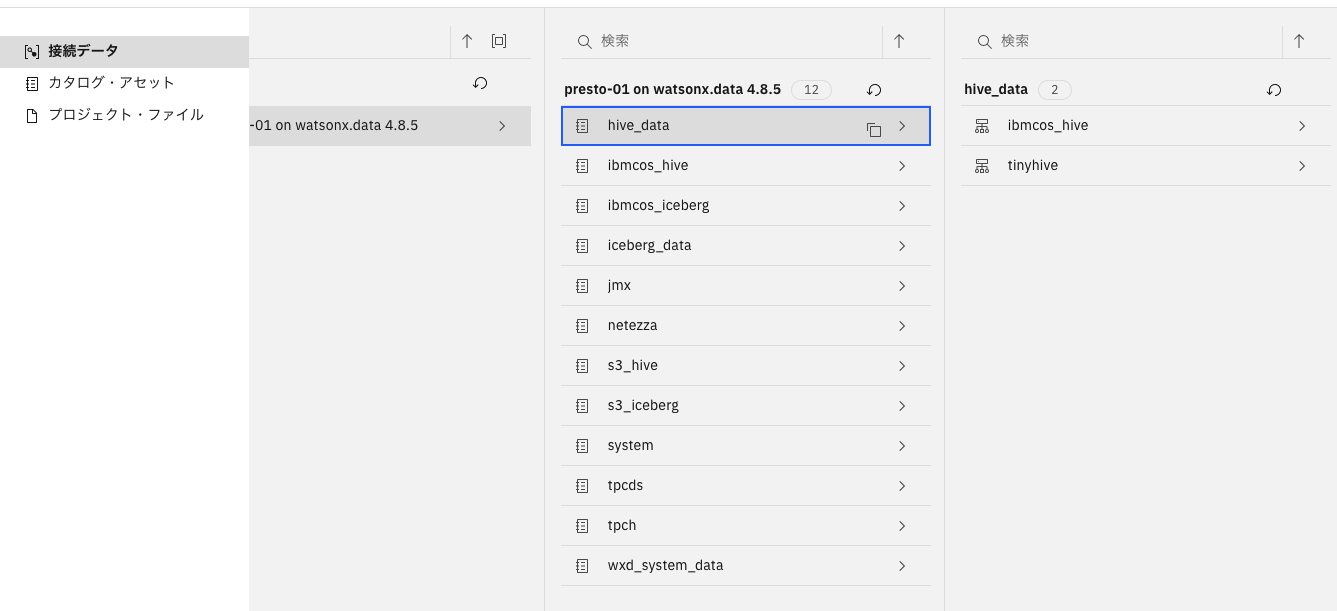Select the tpcds catalog icon
Image resolution: width=1337 pixels, height=611 pixels.
pos(582,486)
